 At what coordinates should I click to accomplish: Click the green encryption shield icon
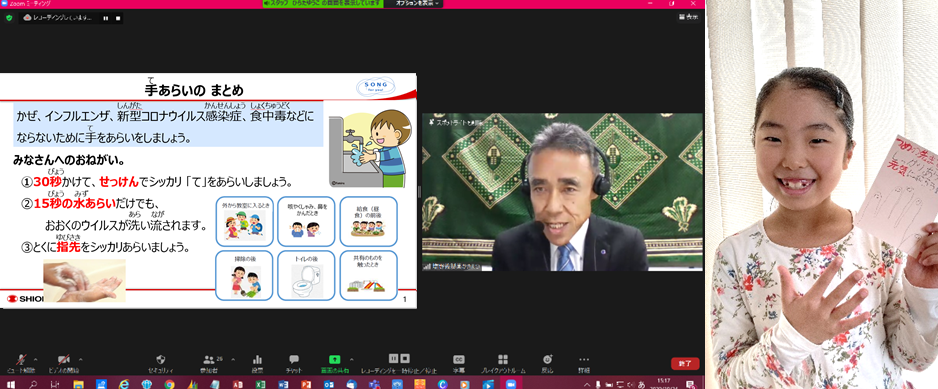click(8, 18)
